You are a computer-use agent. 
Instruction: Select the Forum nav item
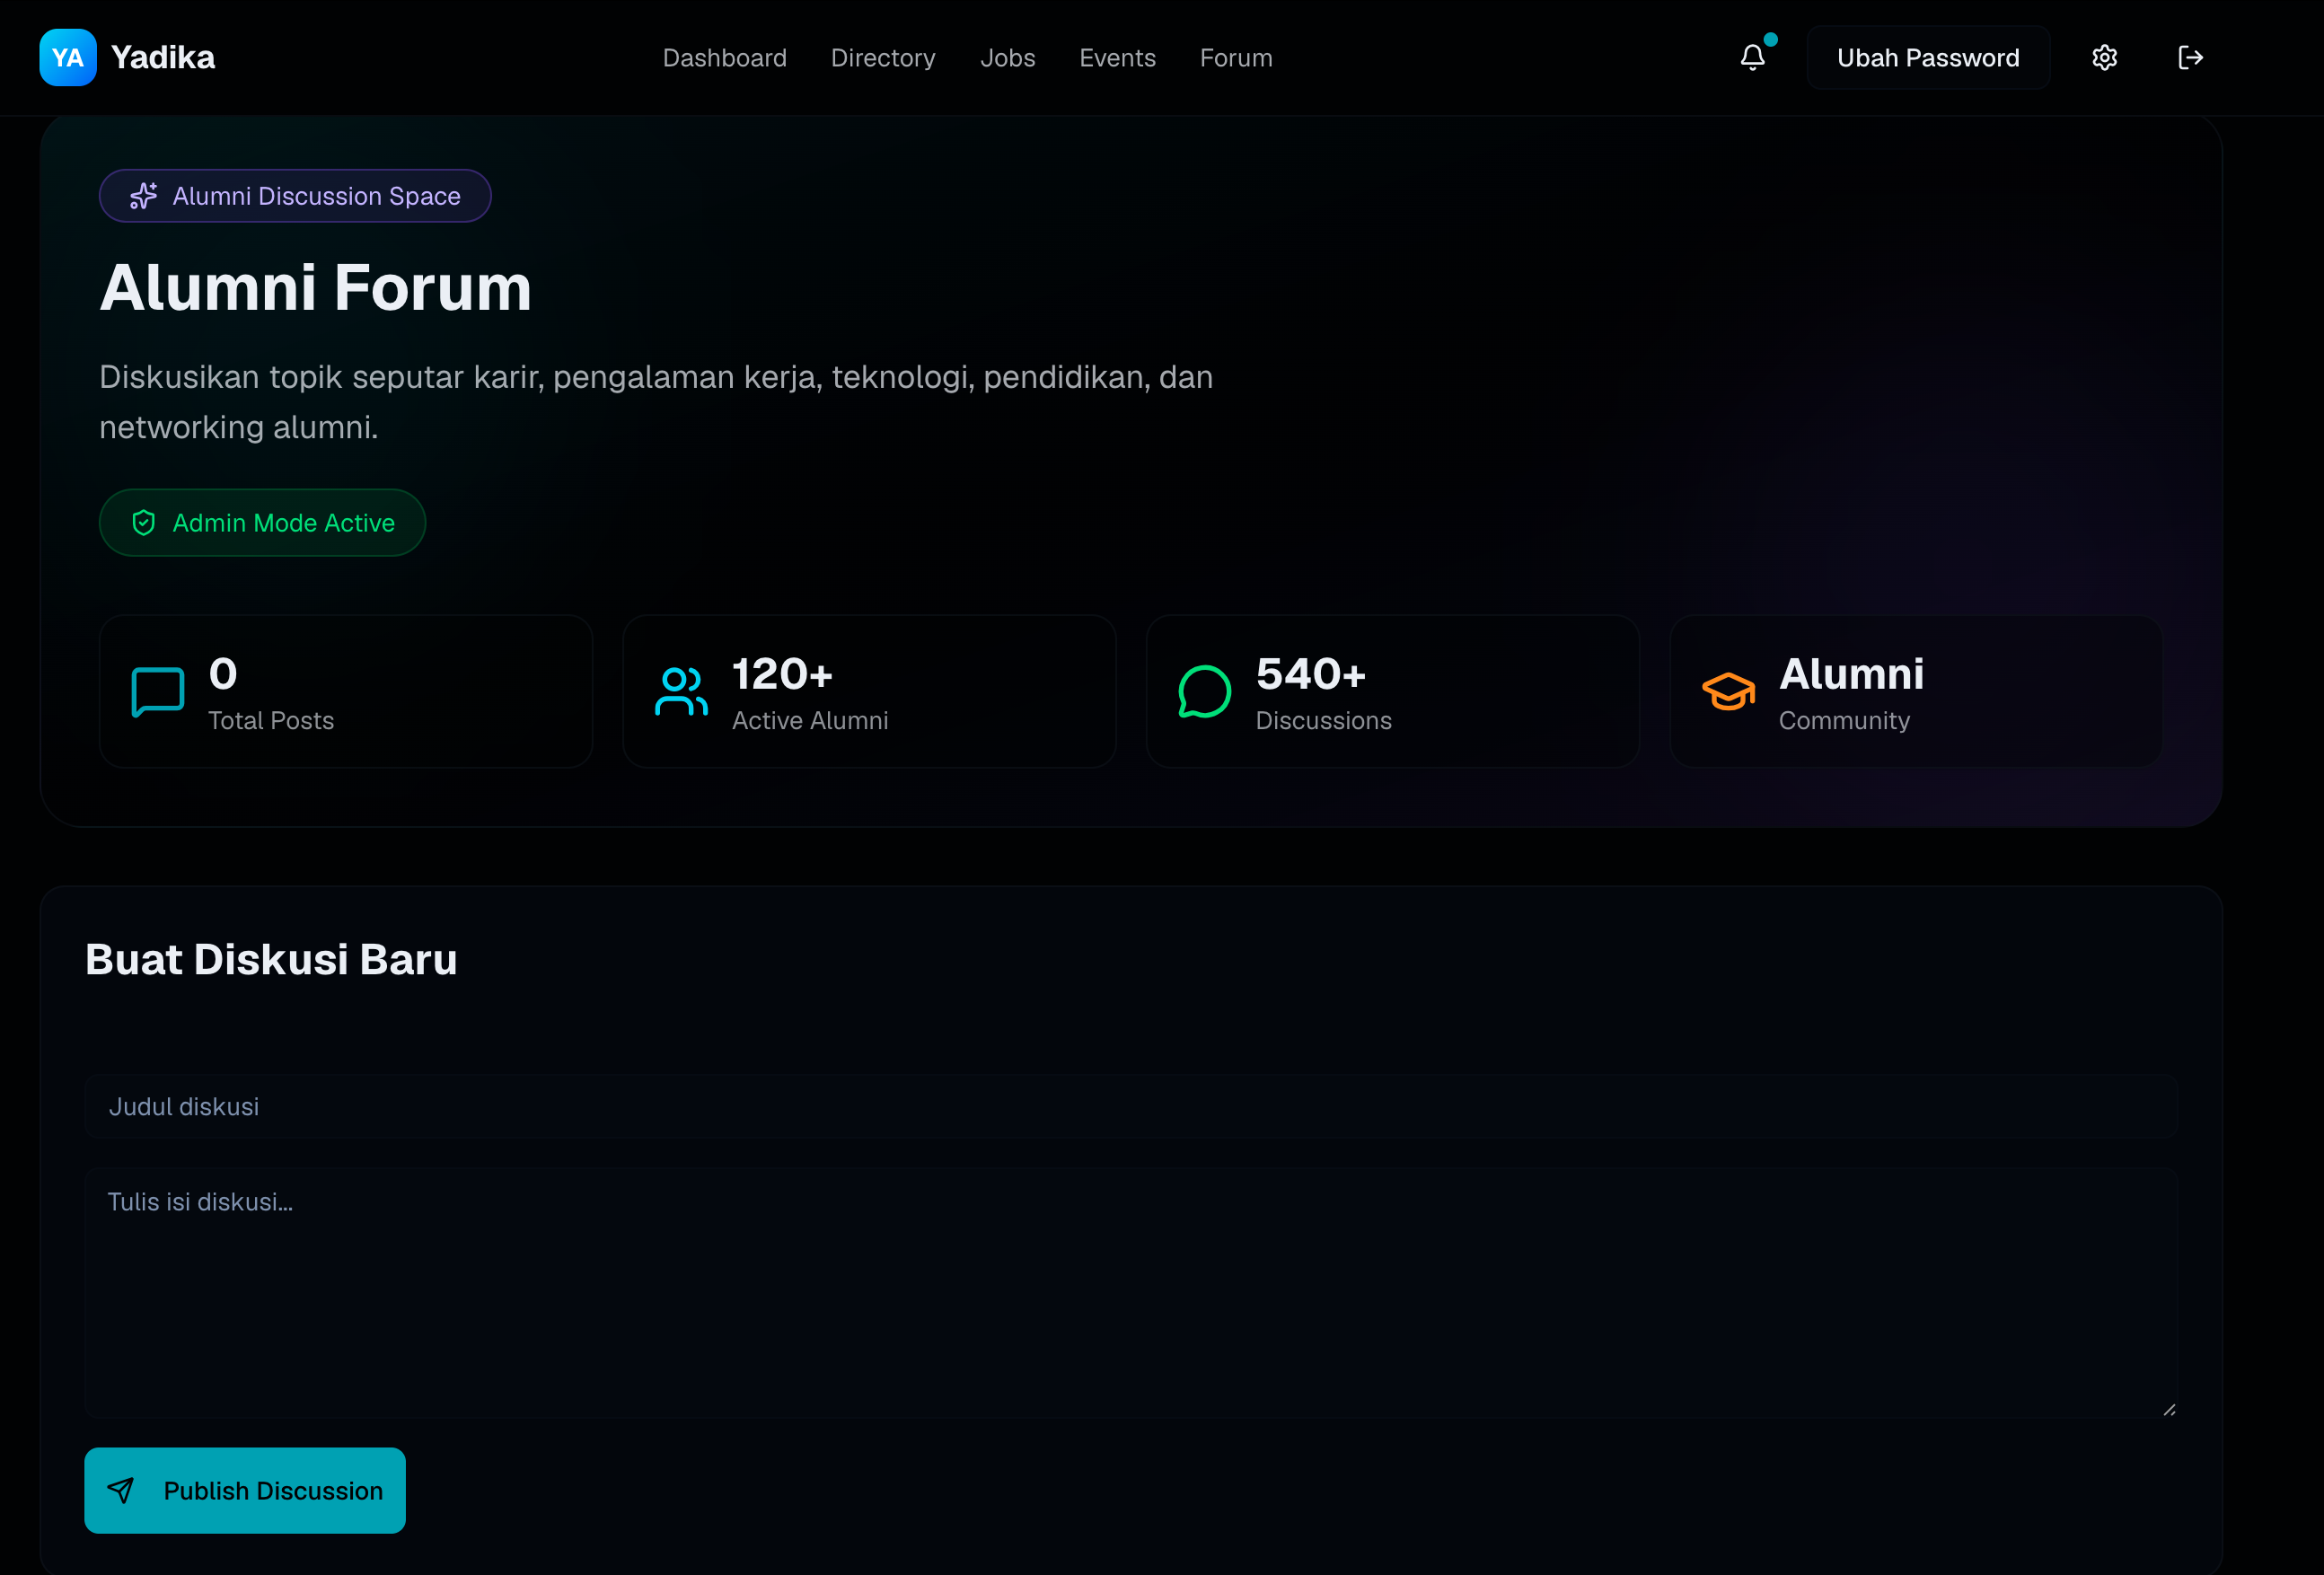tap(1236, 58)
